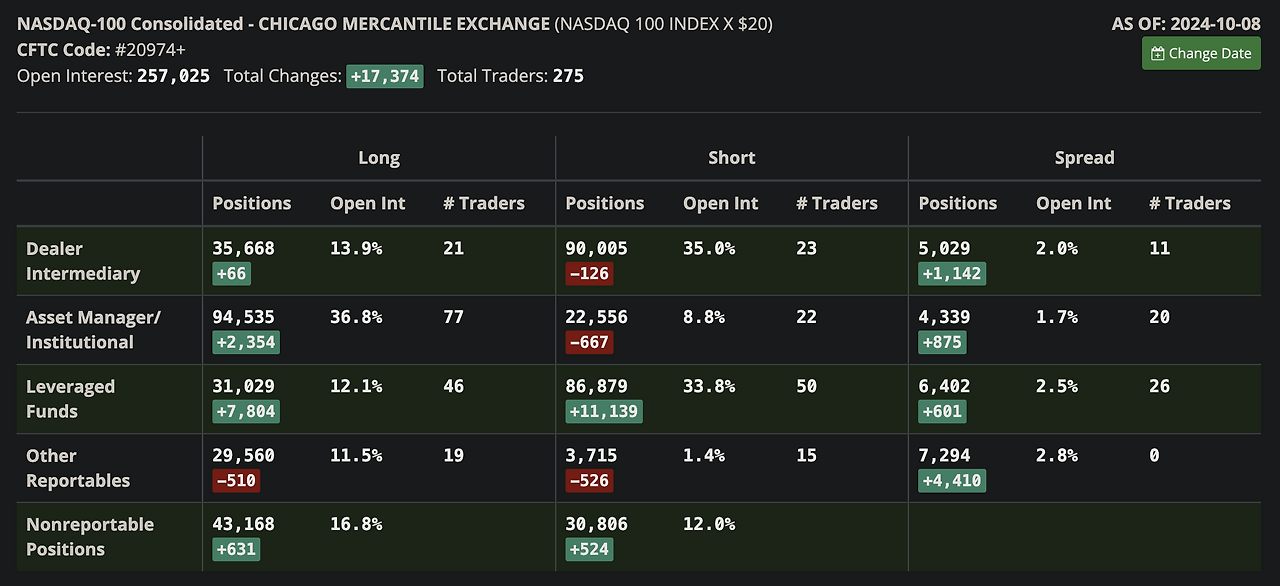Viewport: 1280px width, 586px height.
Task: Click Asset Manager short positions 22,556
Action: [596, 317]
